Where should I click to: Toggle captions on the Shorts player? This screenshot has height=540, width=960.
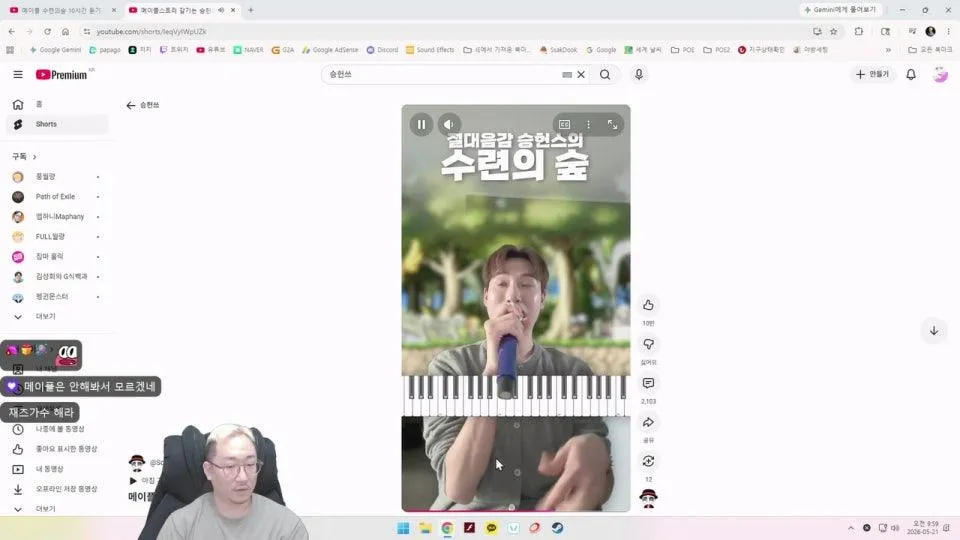tap(564, 124)
